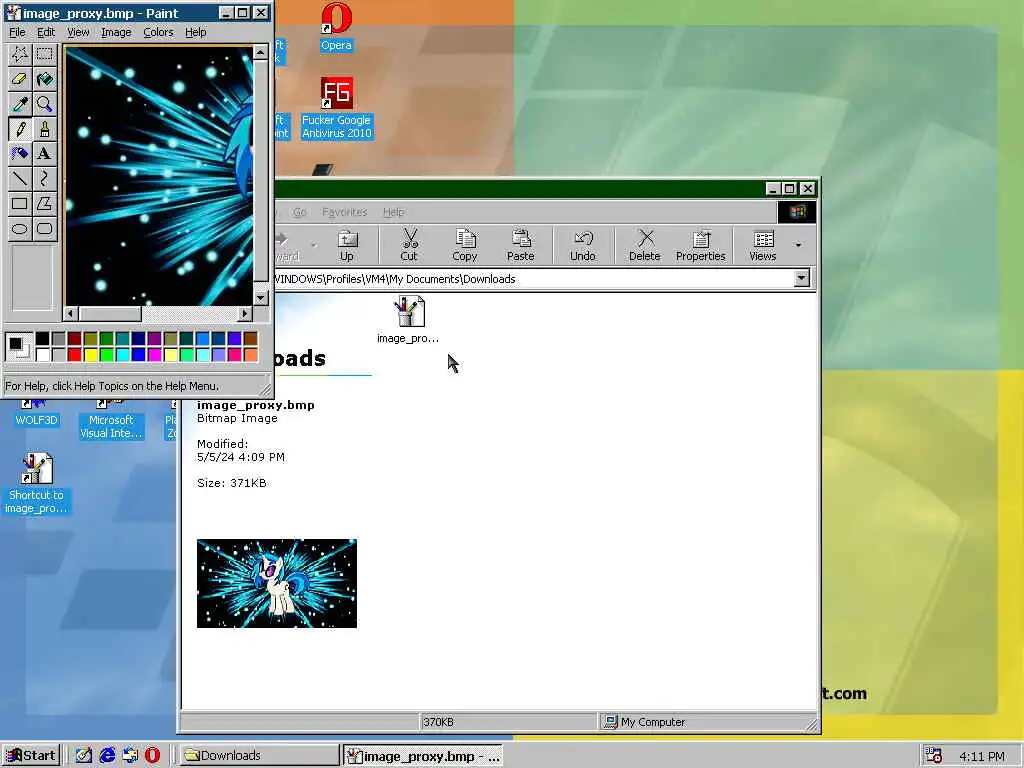Select the image_pro... file icon in Downloads
1024x768 pixels.
[x=409, y=319]
